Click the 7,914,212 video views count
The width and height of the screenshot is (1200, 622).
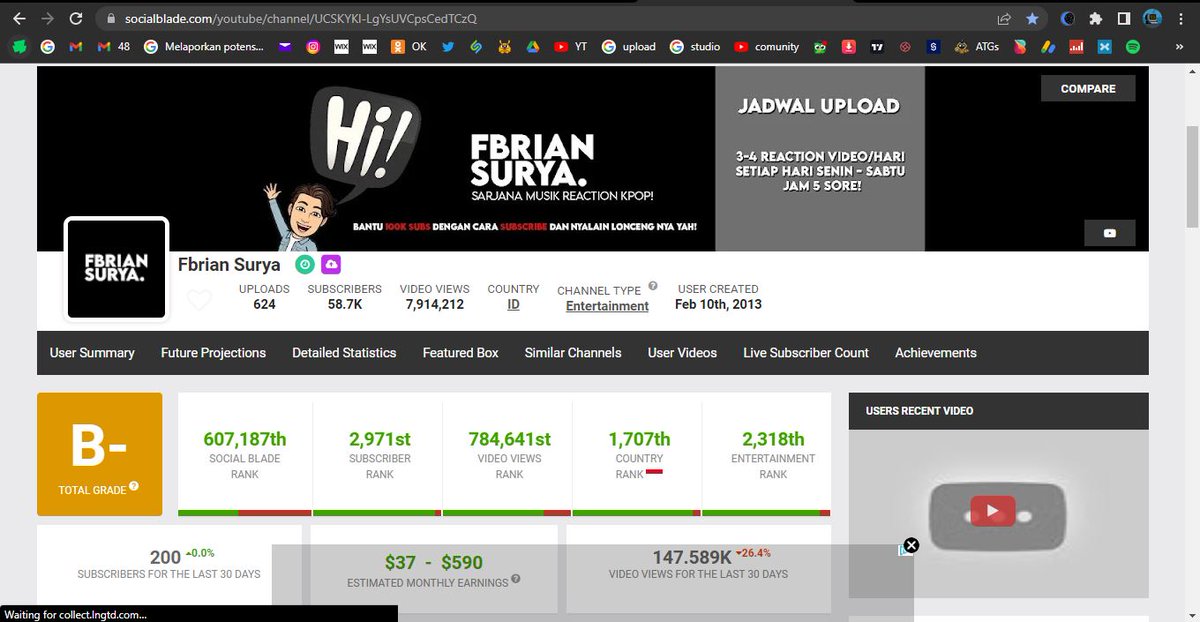click(434, 304)
